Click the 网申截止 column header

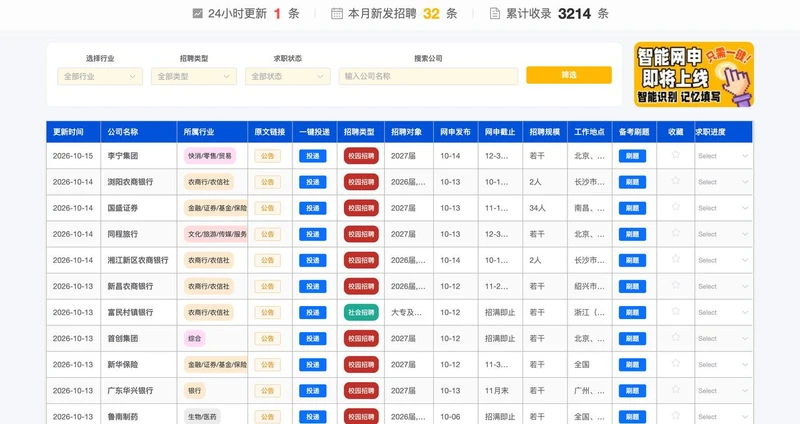pos(500,132)
